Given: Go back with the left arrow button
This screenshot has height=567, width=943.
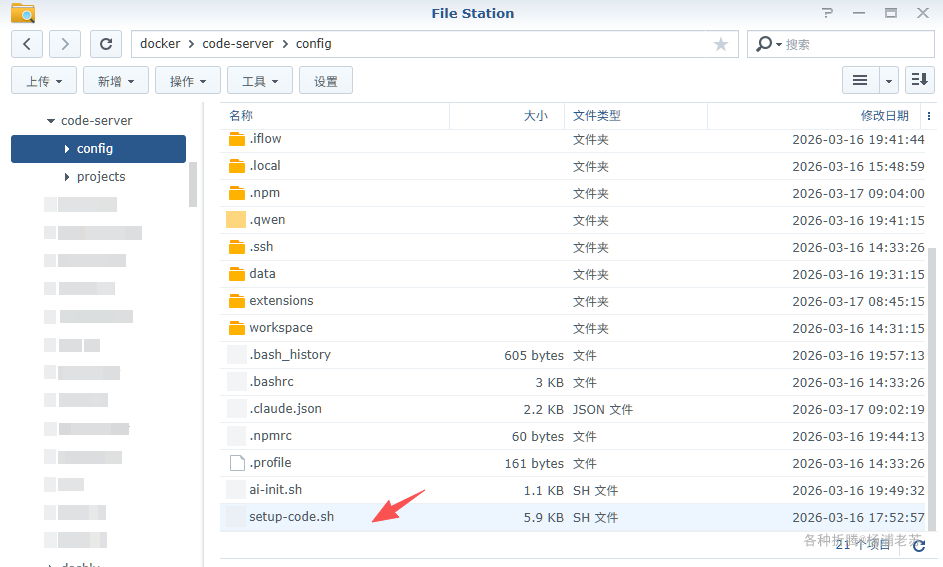Looking at the screenshot, I should (x=27, y=44).
